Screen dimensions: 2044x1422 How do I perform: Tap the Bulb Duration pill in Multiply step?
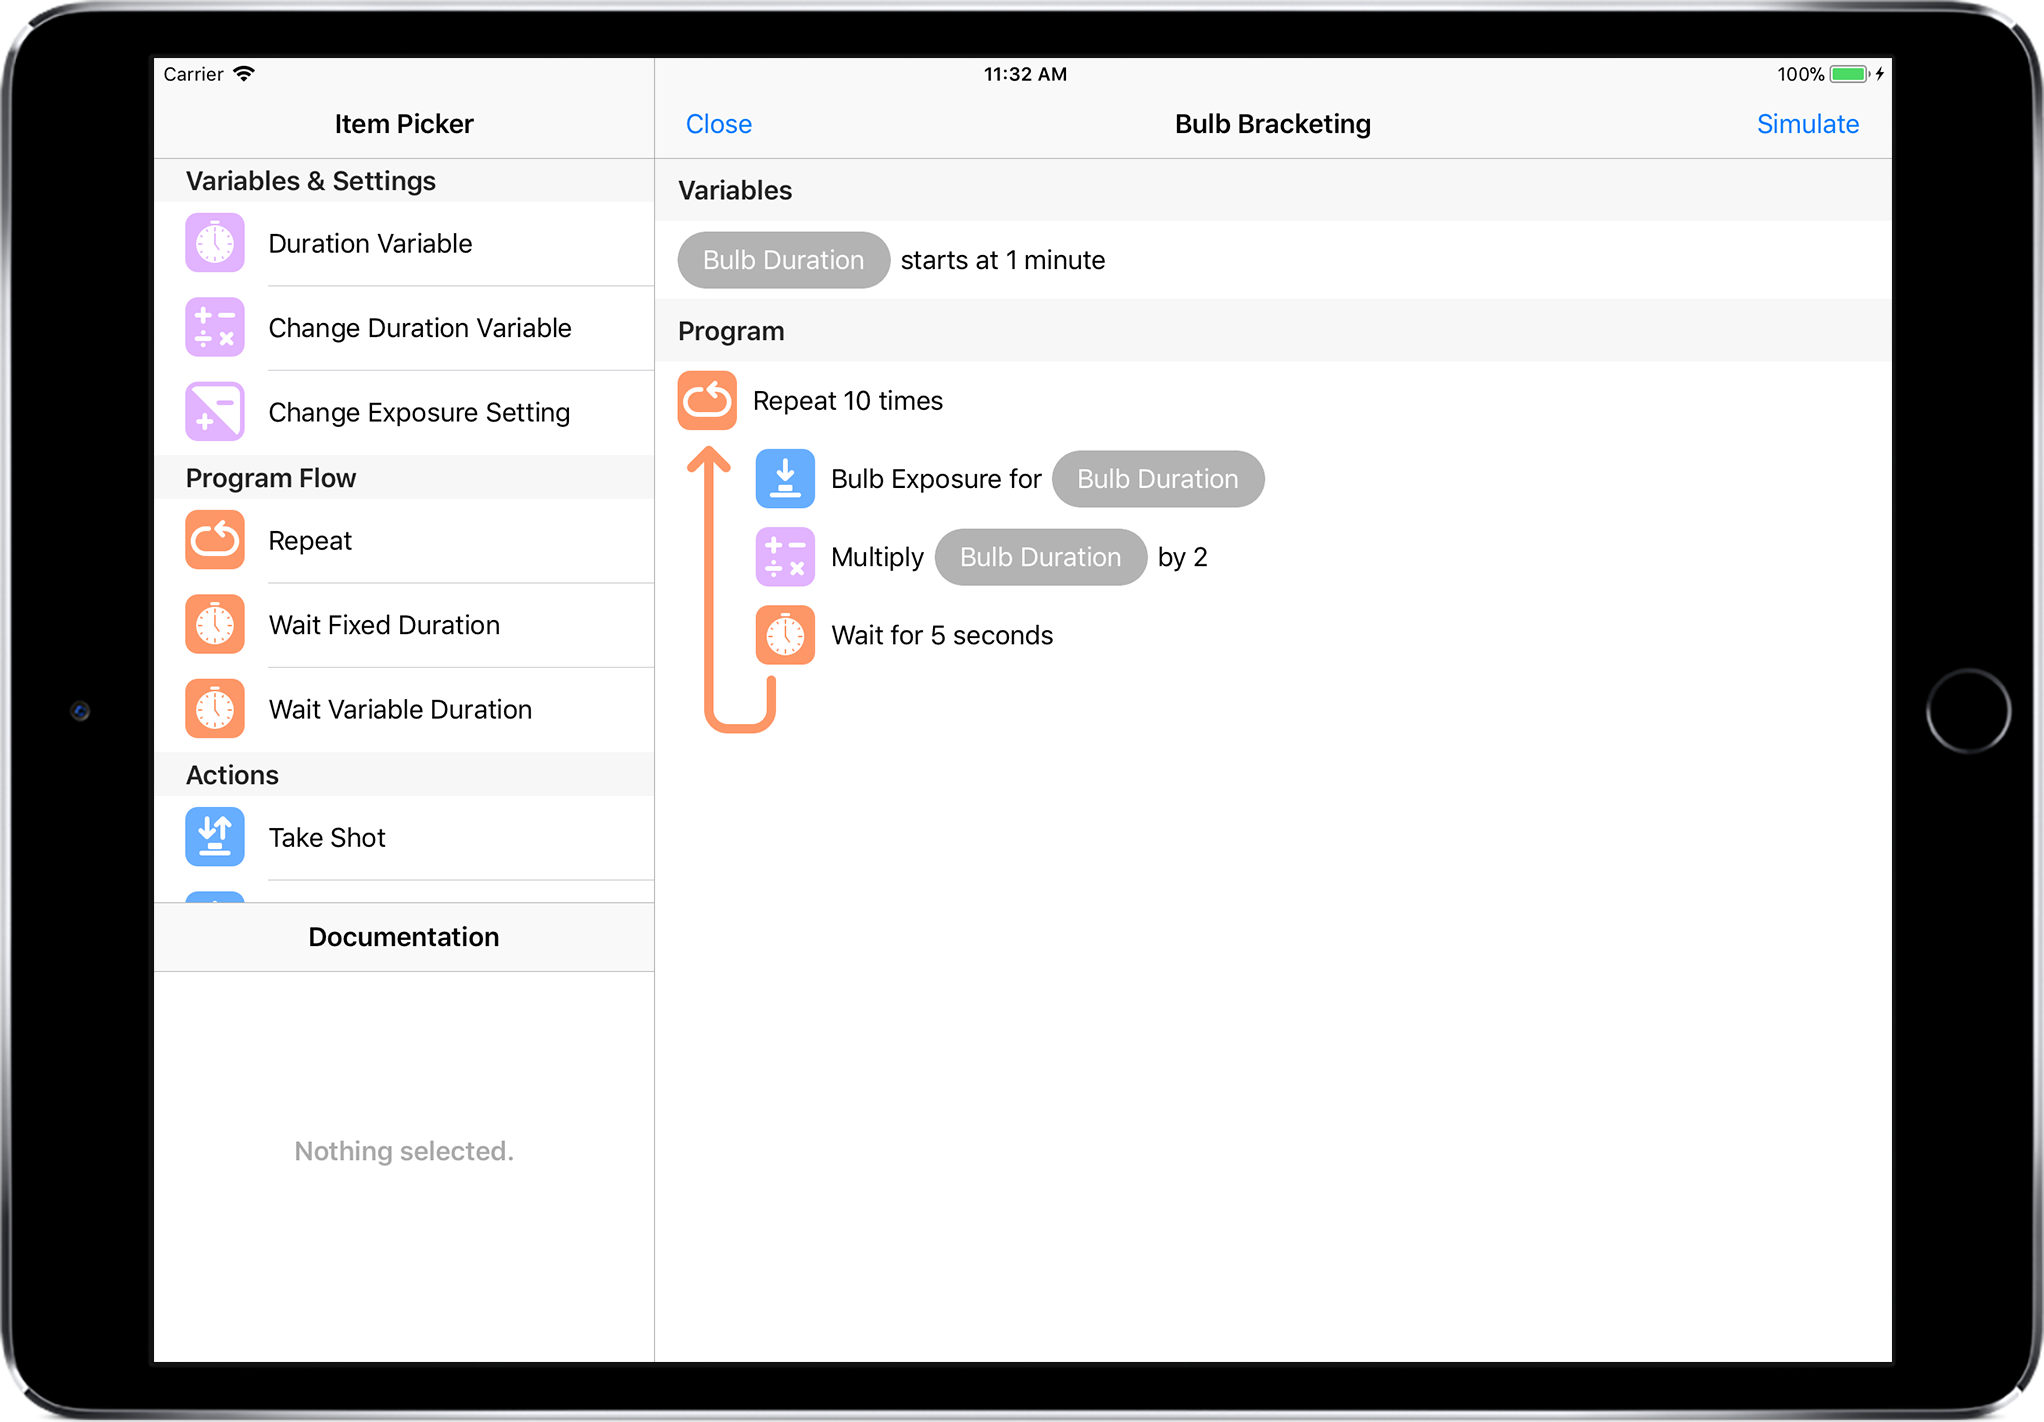(1041, 557)
